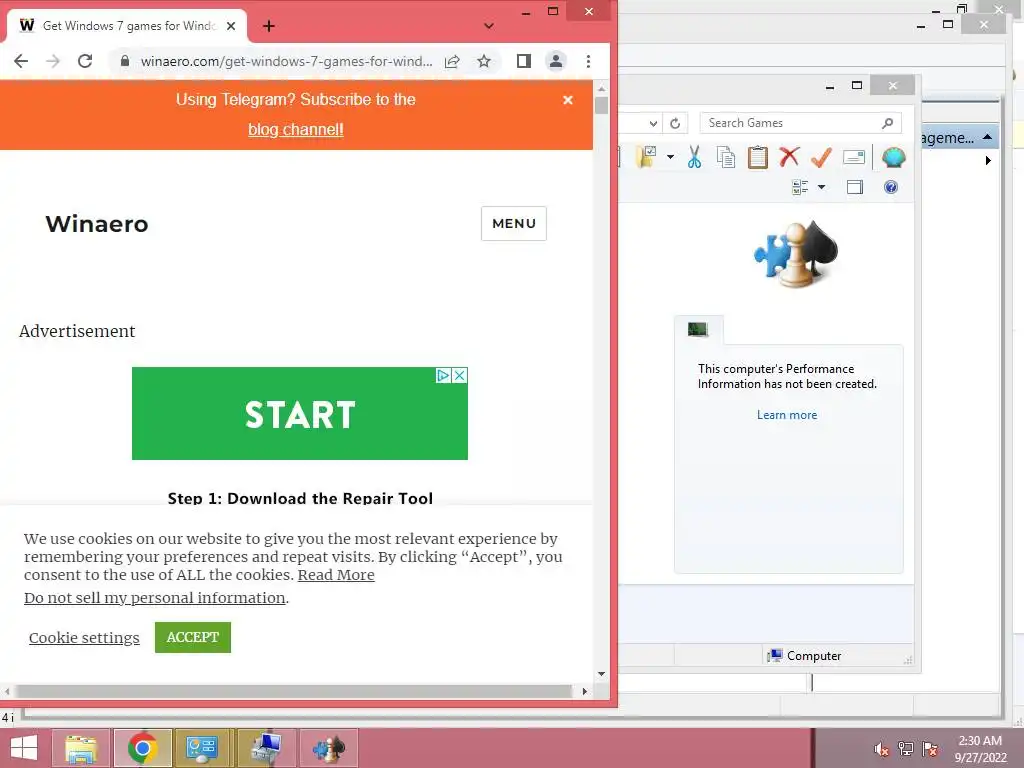
Task: Switch to Chrome in the taskbar
Action: (x=143, y=748)
